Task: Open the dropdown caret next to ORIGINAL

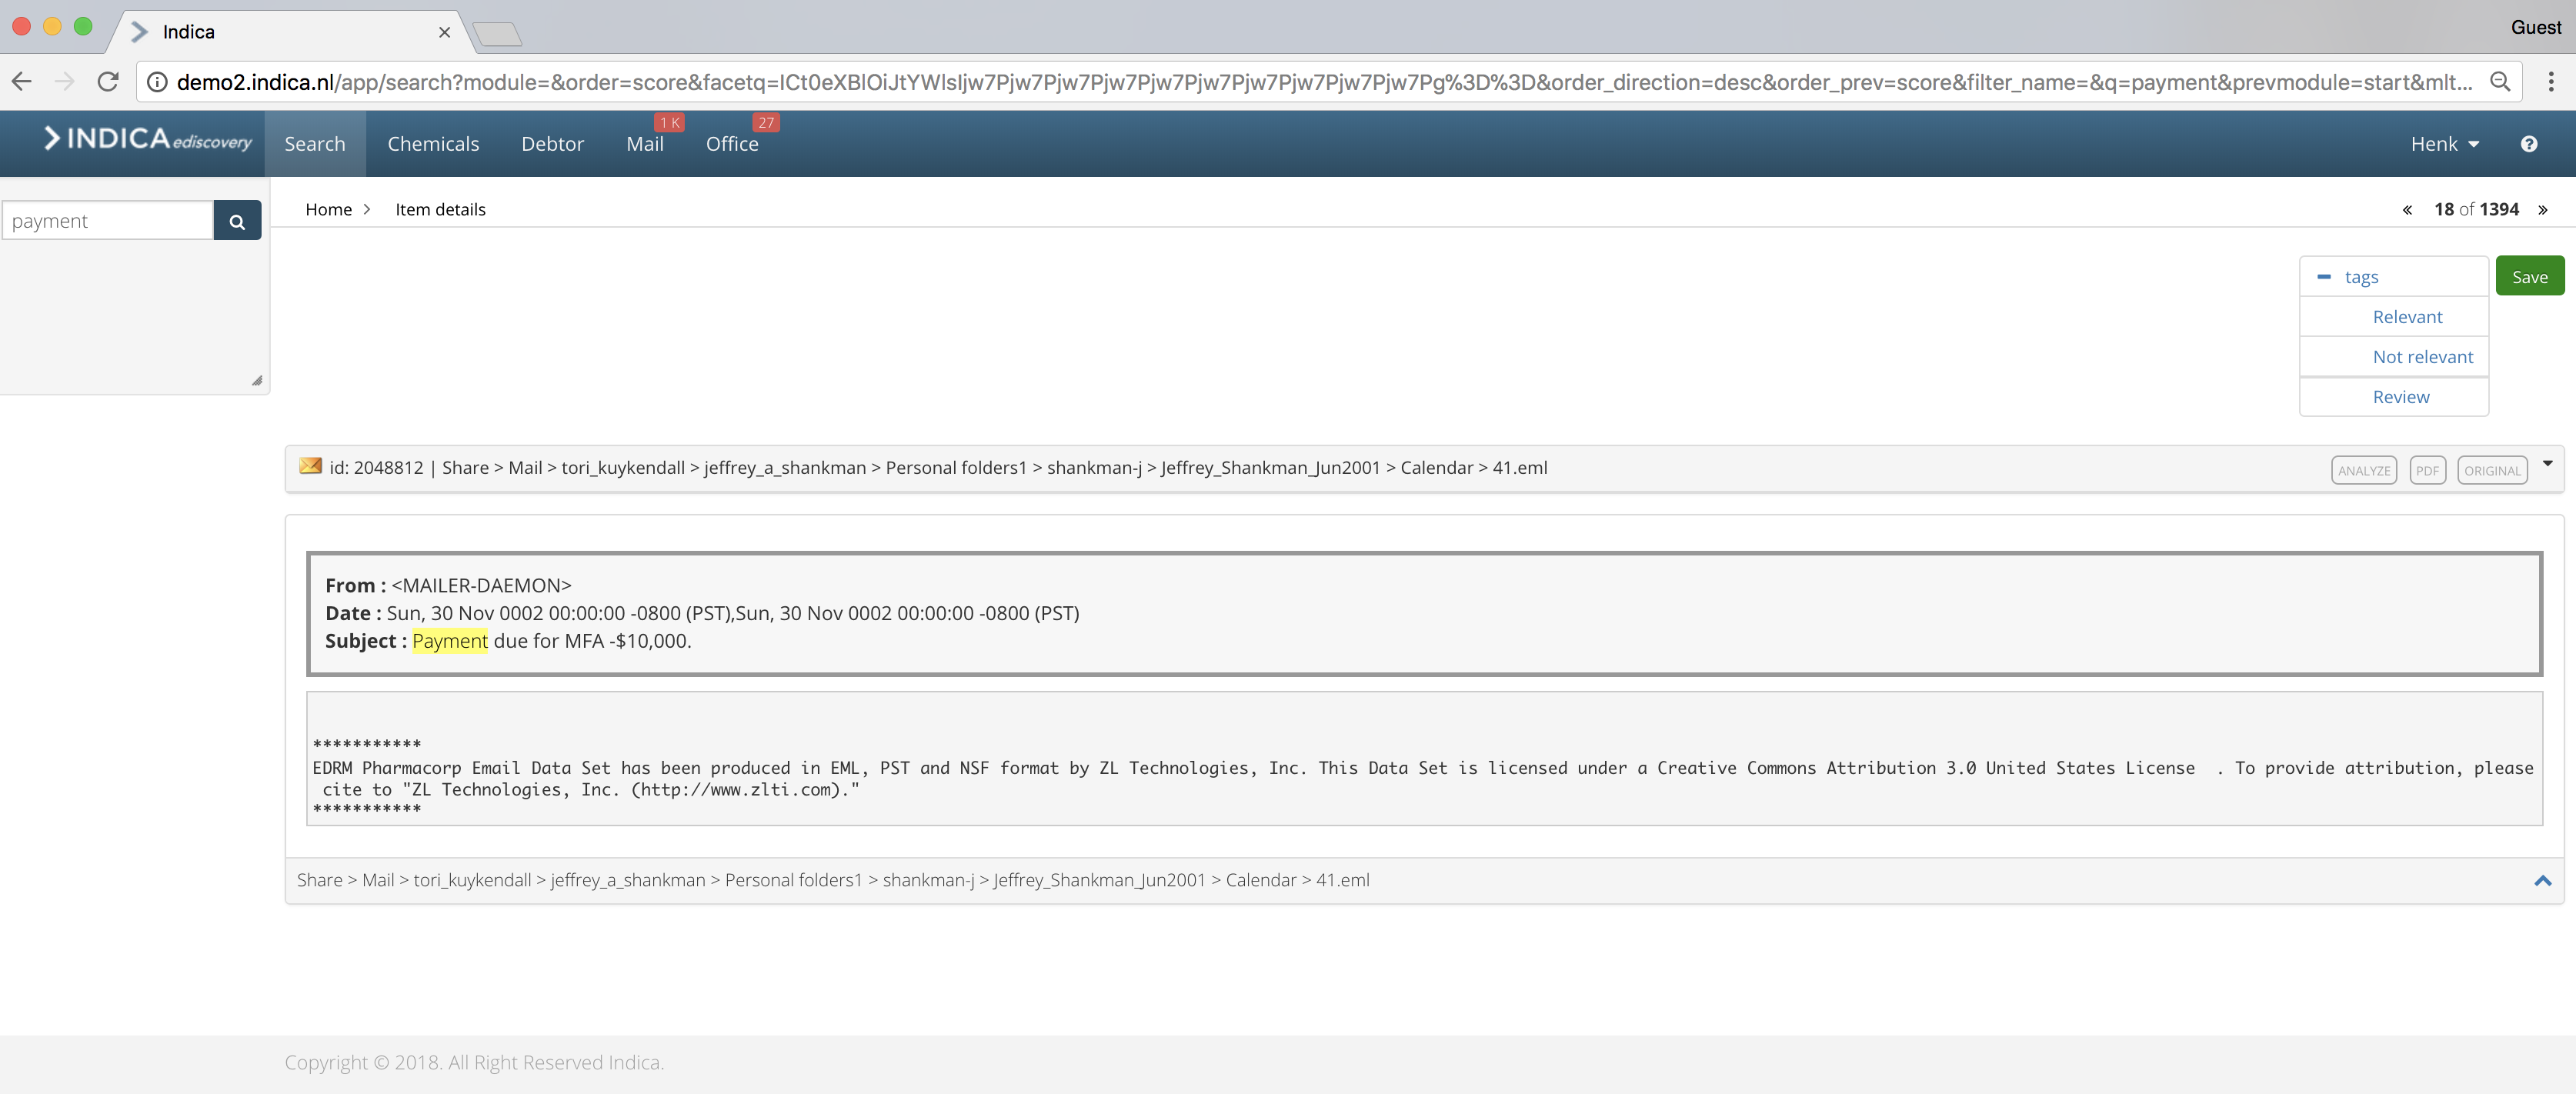Action: pos(2548,464)
